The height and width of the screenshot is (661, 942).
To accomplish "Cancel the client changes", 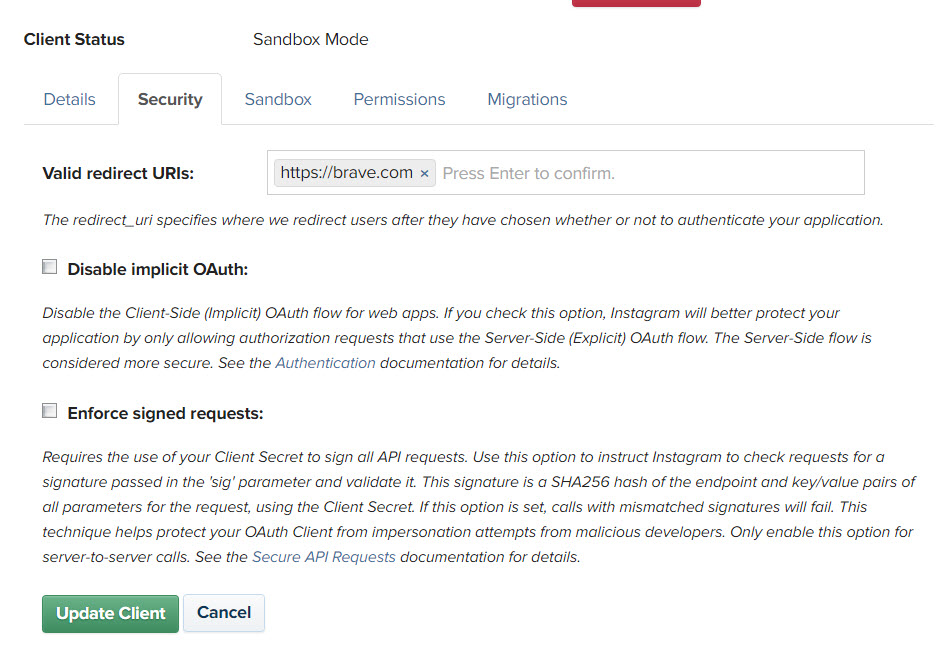I will tap(223, 613).
